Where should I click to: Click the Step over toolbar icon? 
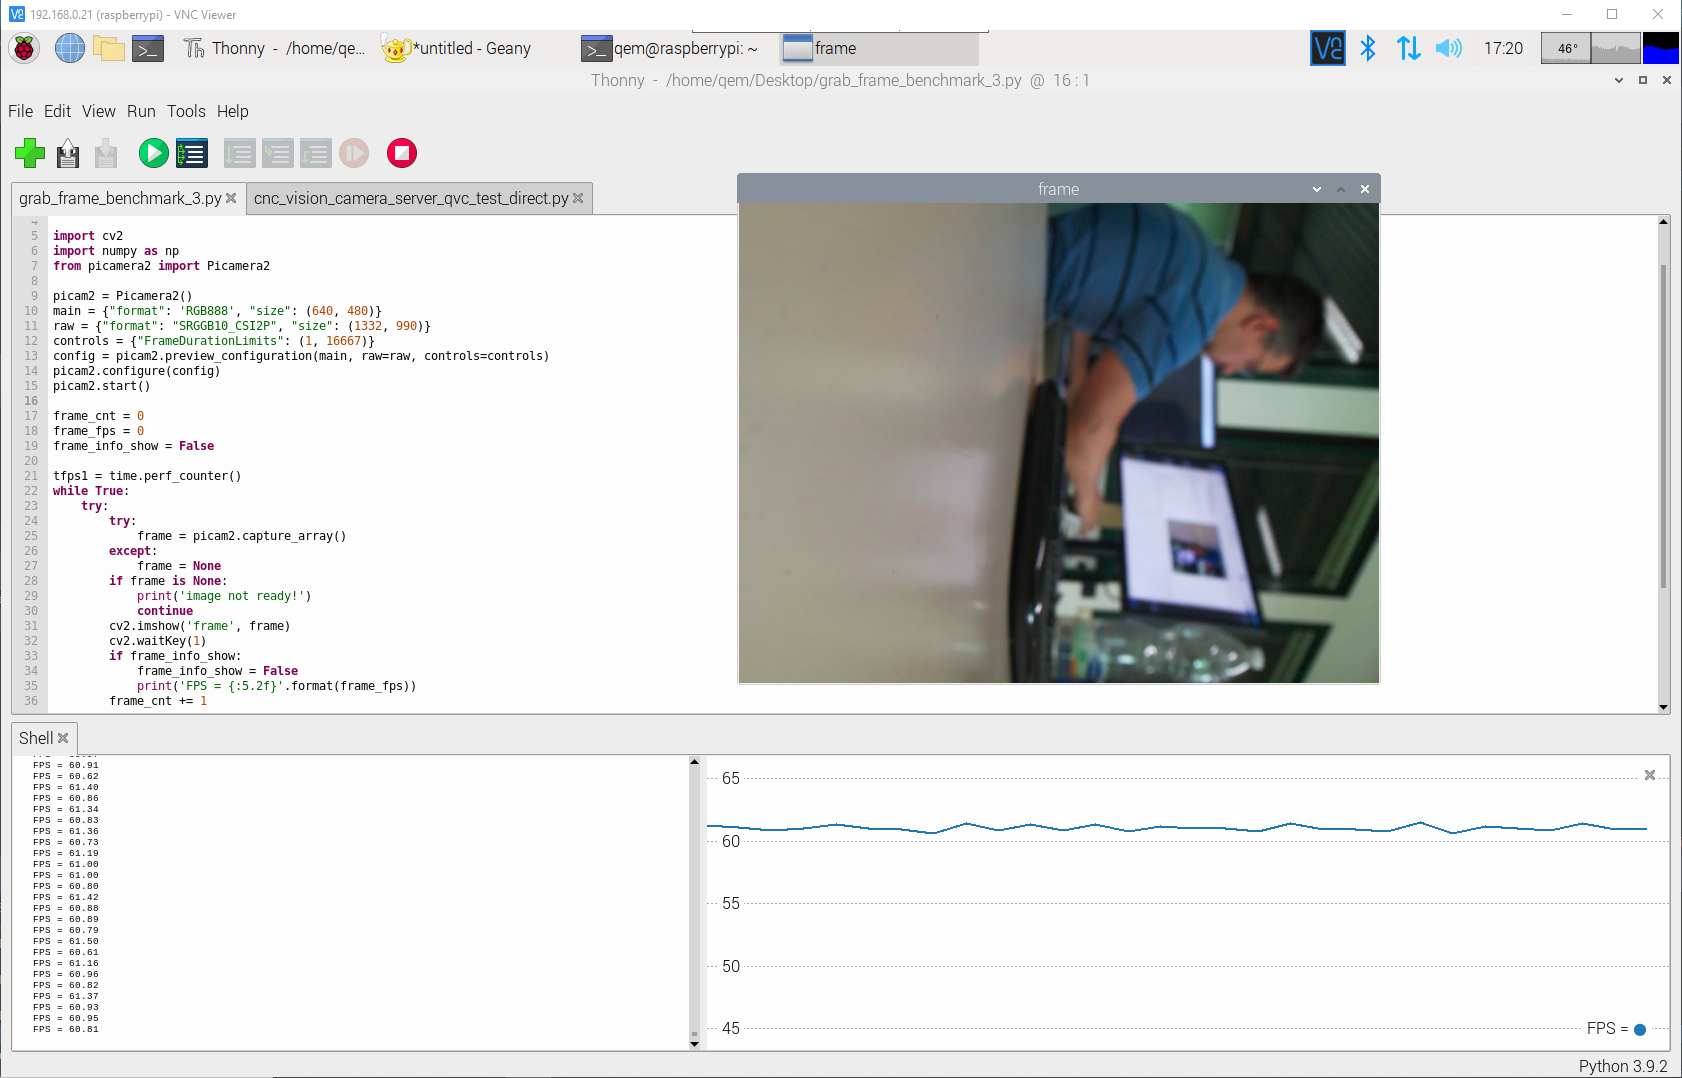[x=239, y=153]
